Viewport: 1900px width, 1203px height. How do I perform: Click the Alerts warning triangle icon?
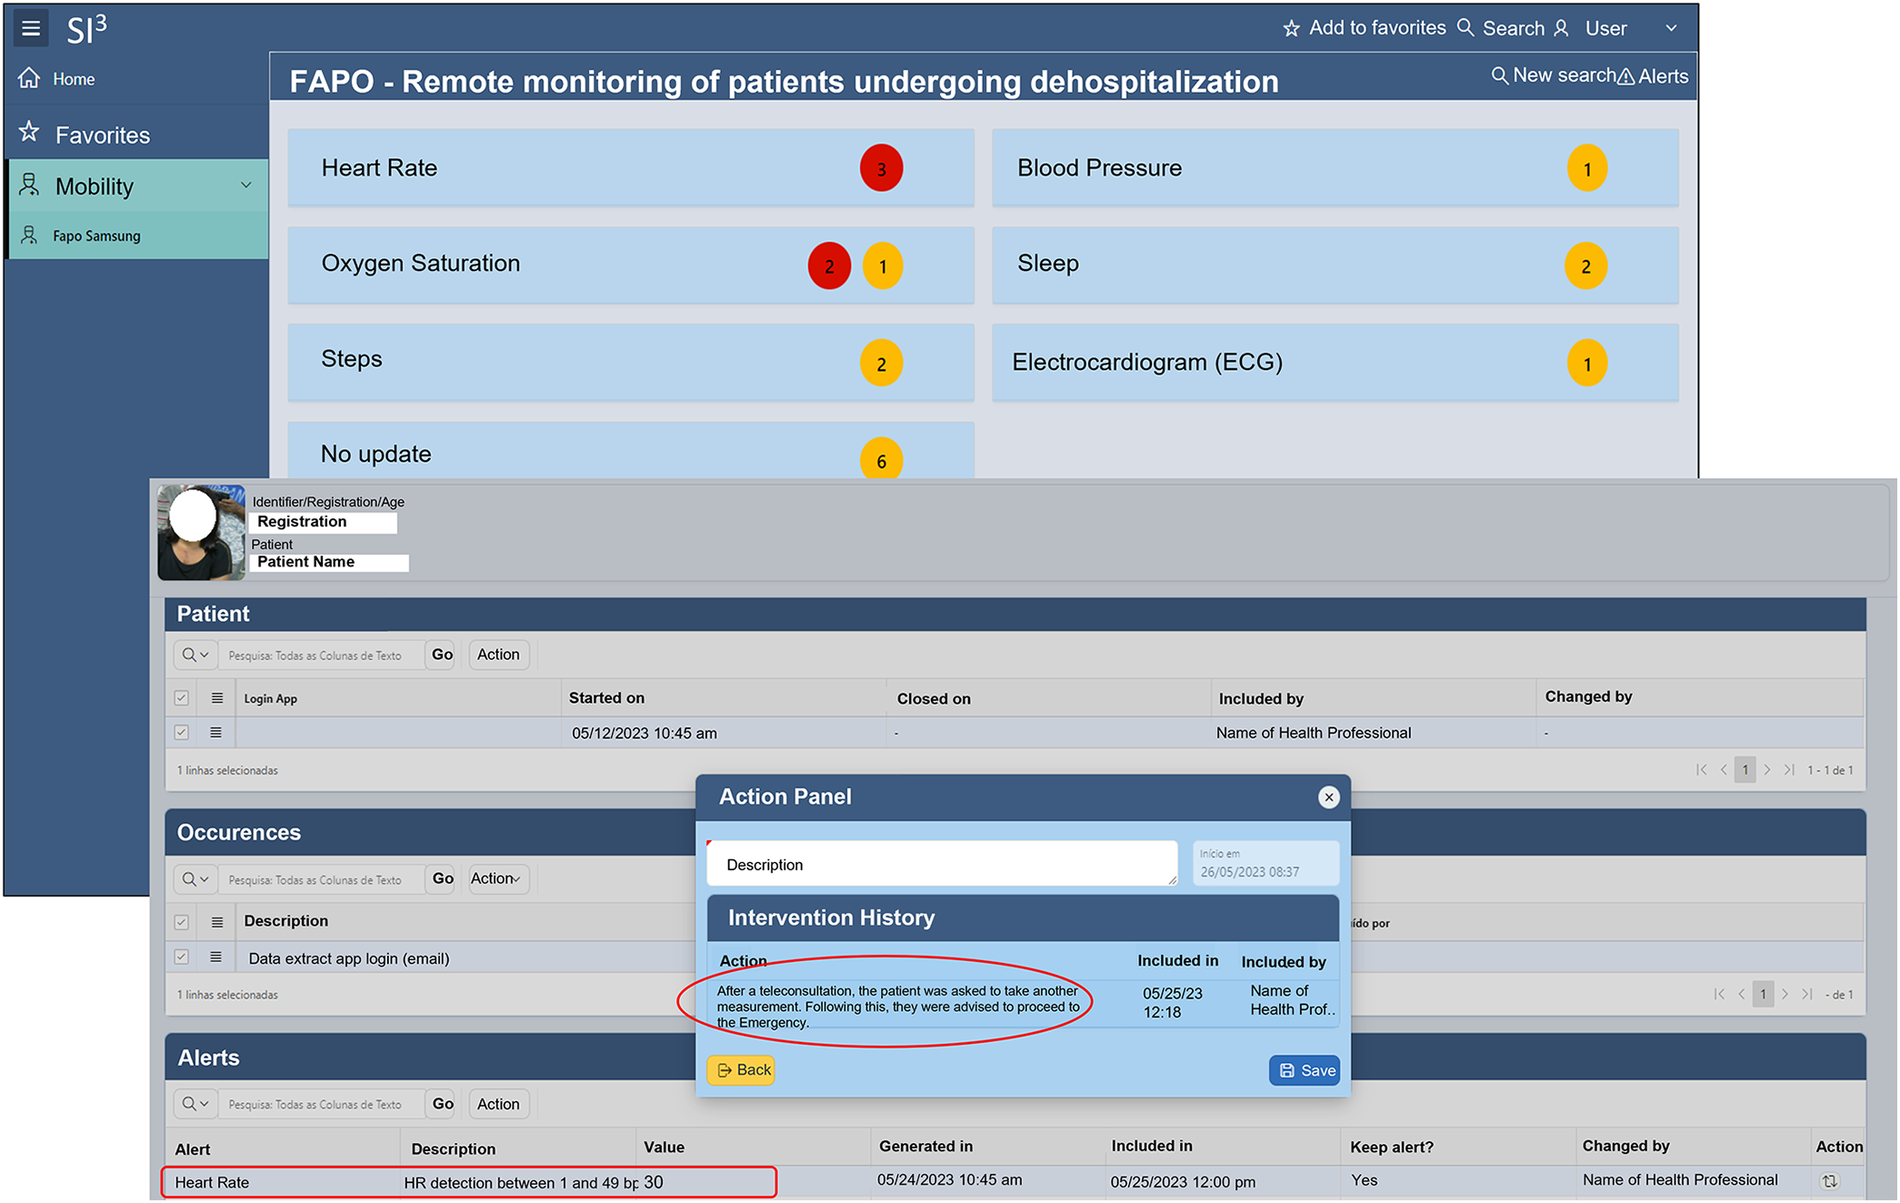click(1626, 77)
